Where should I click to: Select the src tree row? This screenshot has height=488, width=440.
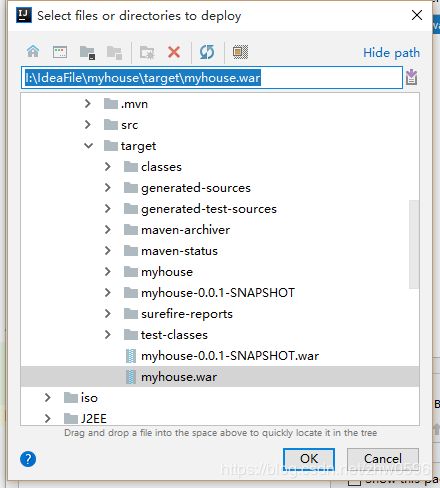point(220,125)
